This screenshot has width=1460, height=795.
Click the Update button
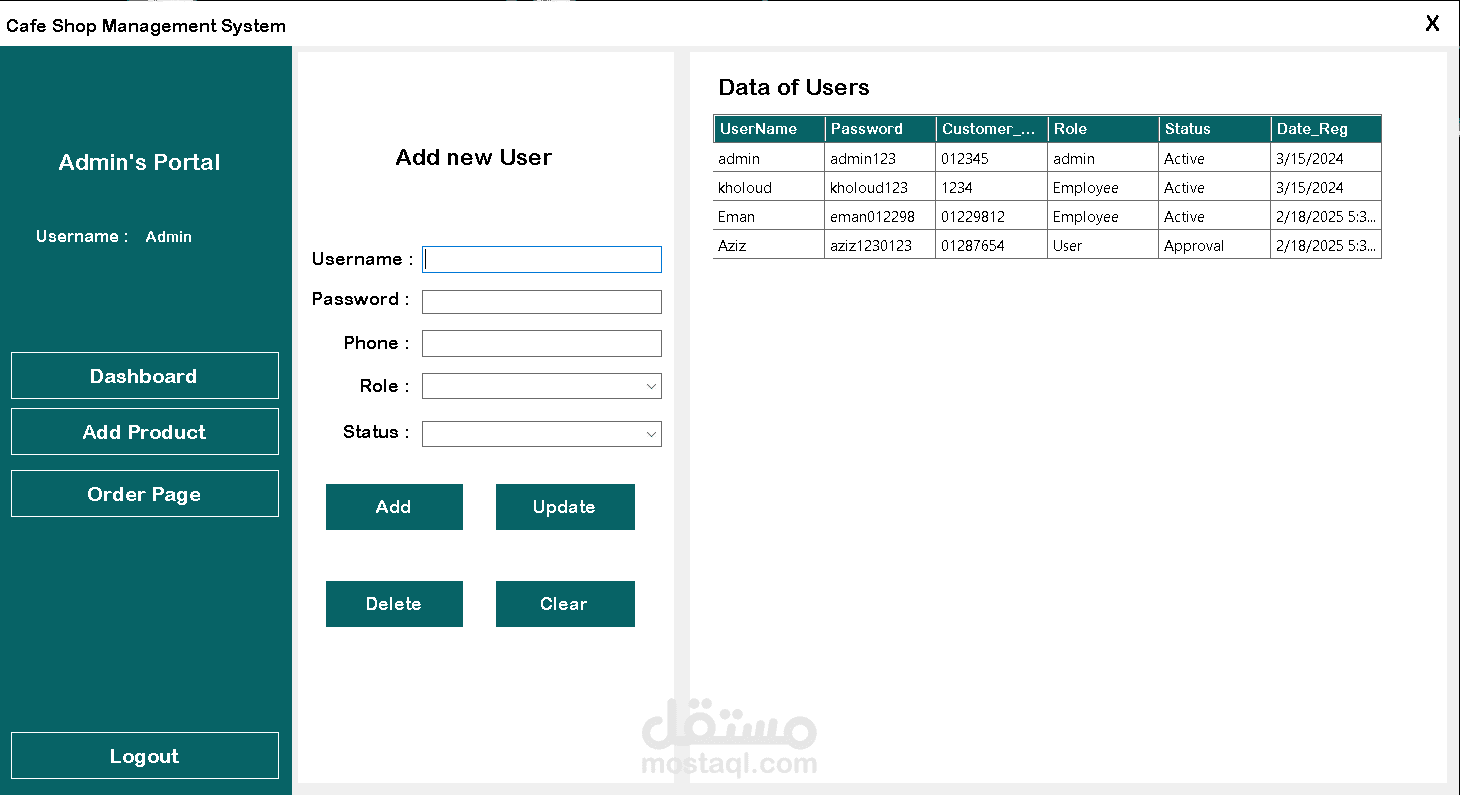click(565, 507)
